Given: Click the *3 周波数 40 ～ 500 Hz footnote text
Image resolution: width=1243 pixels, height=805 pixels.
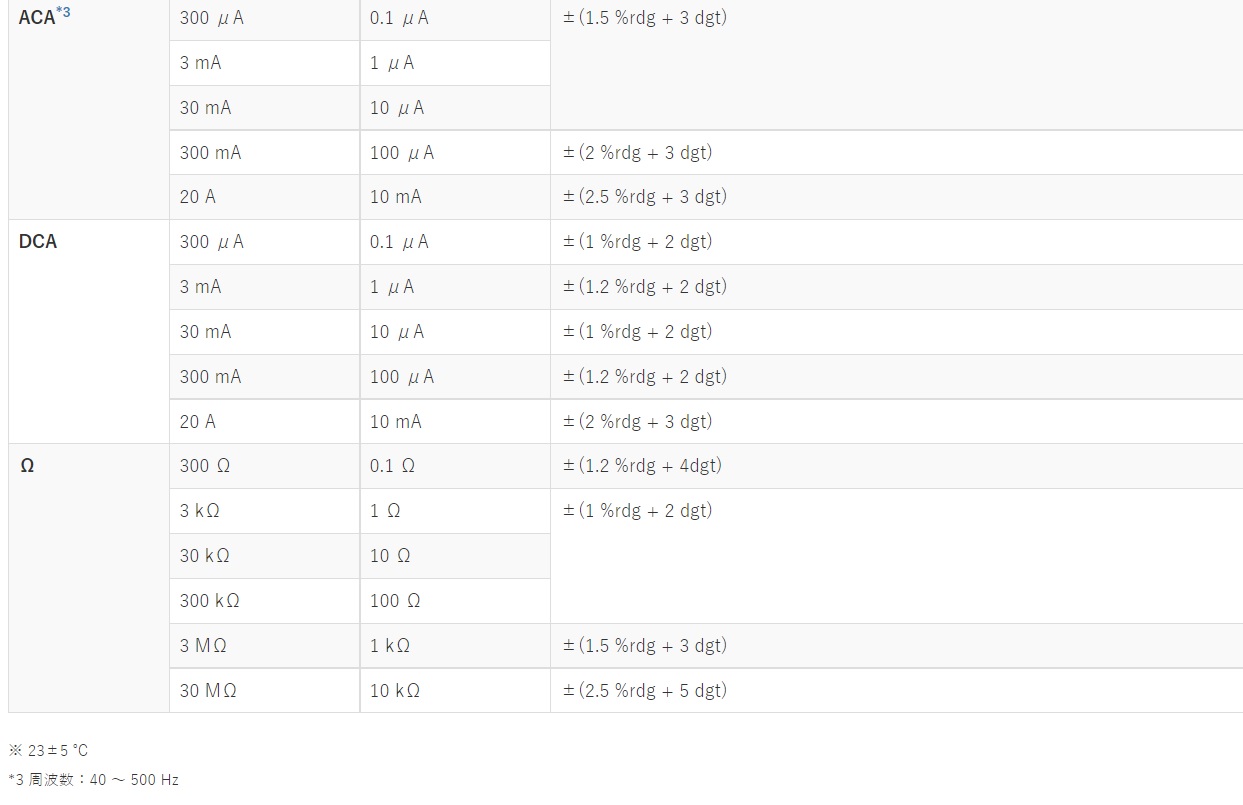Looking at the screenshot, I should point(94,780).
